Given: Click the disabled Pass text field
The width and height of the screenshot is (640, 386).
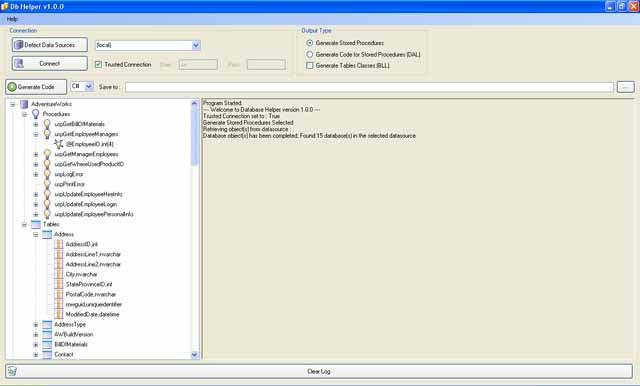Looking at the screenshot, I should pyautogui.click(x=266, y=64).
